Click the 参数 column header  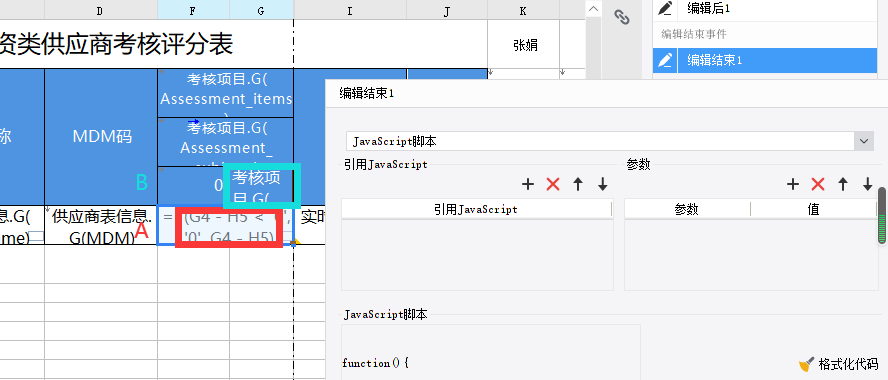tap(687, 210)
